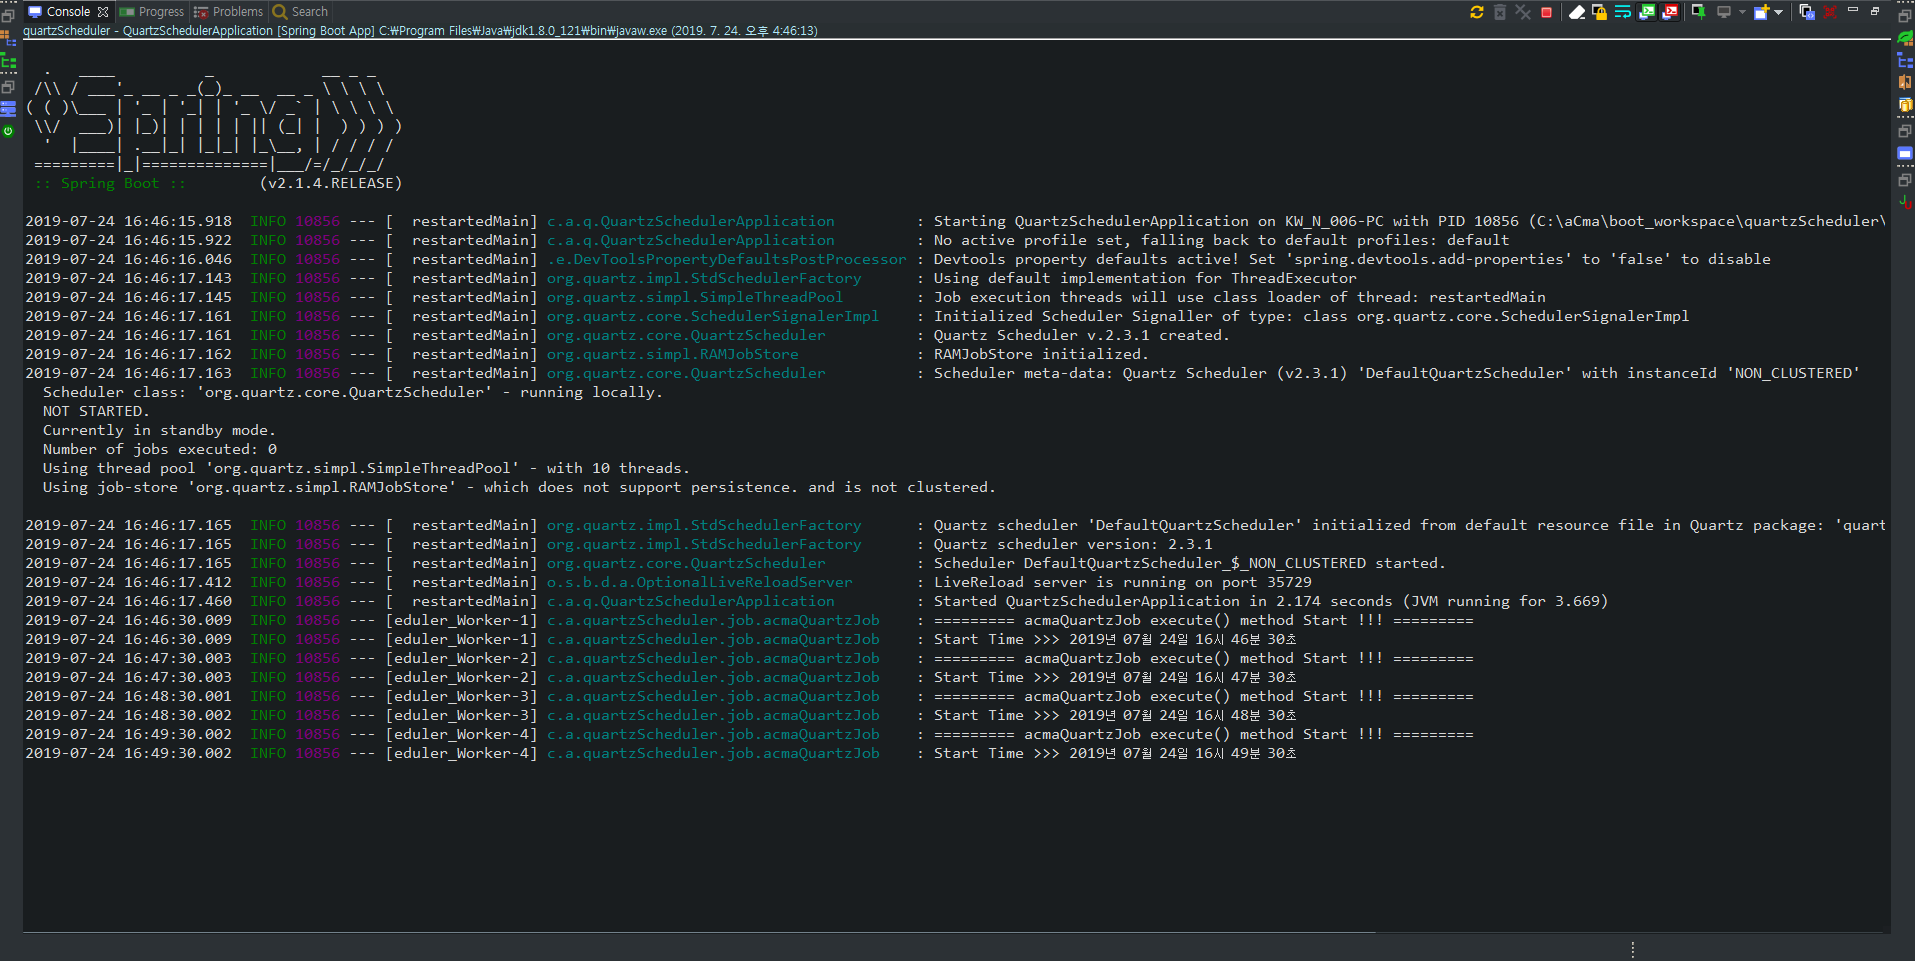Toggle Word Wrap in console toolbar
This screenshot has width=1915, height=961.
point(1623,12)
